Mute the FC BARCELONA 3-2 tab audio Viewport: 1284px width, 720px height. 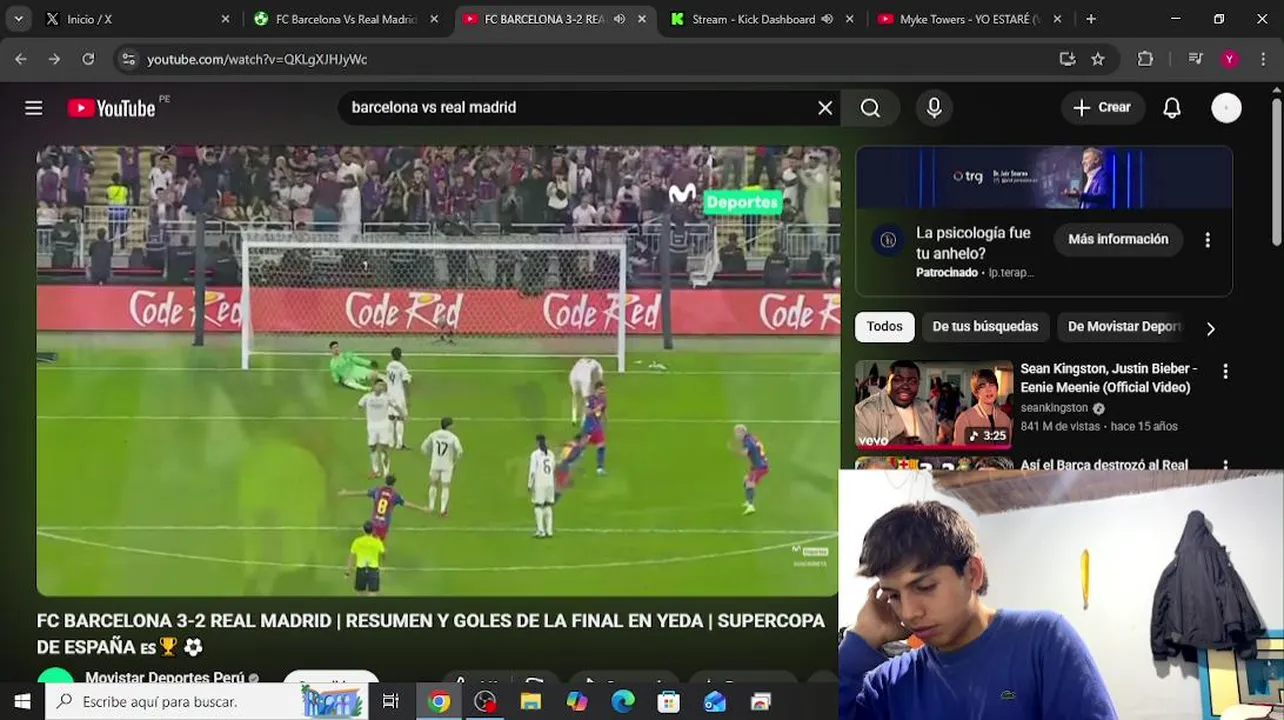619,19
